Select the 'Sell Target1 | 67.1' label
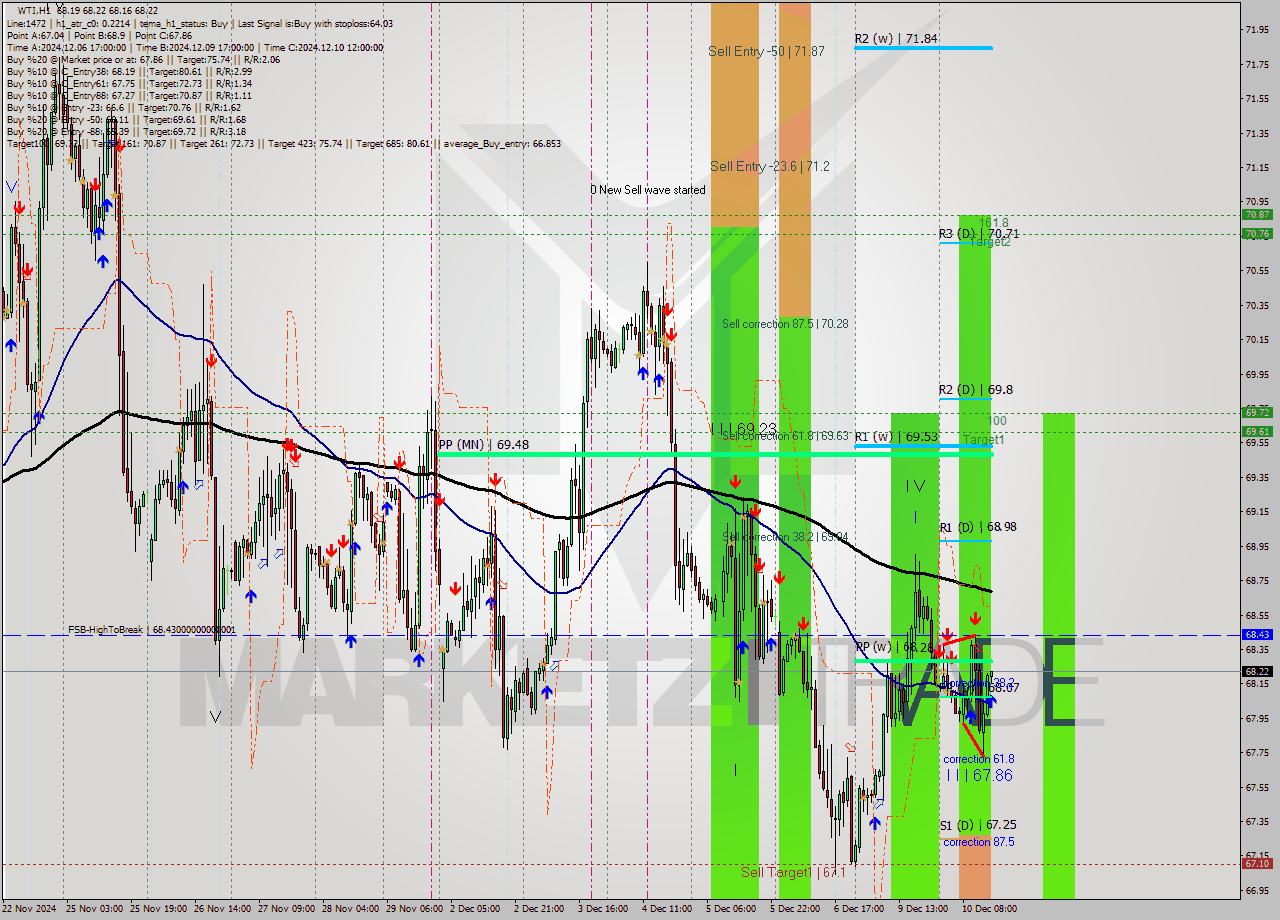Viewport: 1280px width, 920px height. 793,872
